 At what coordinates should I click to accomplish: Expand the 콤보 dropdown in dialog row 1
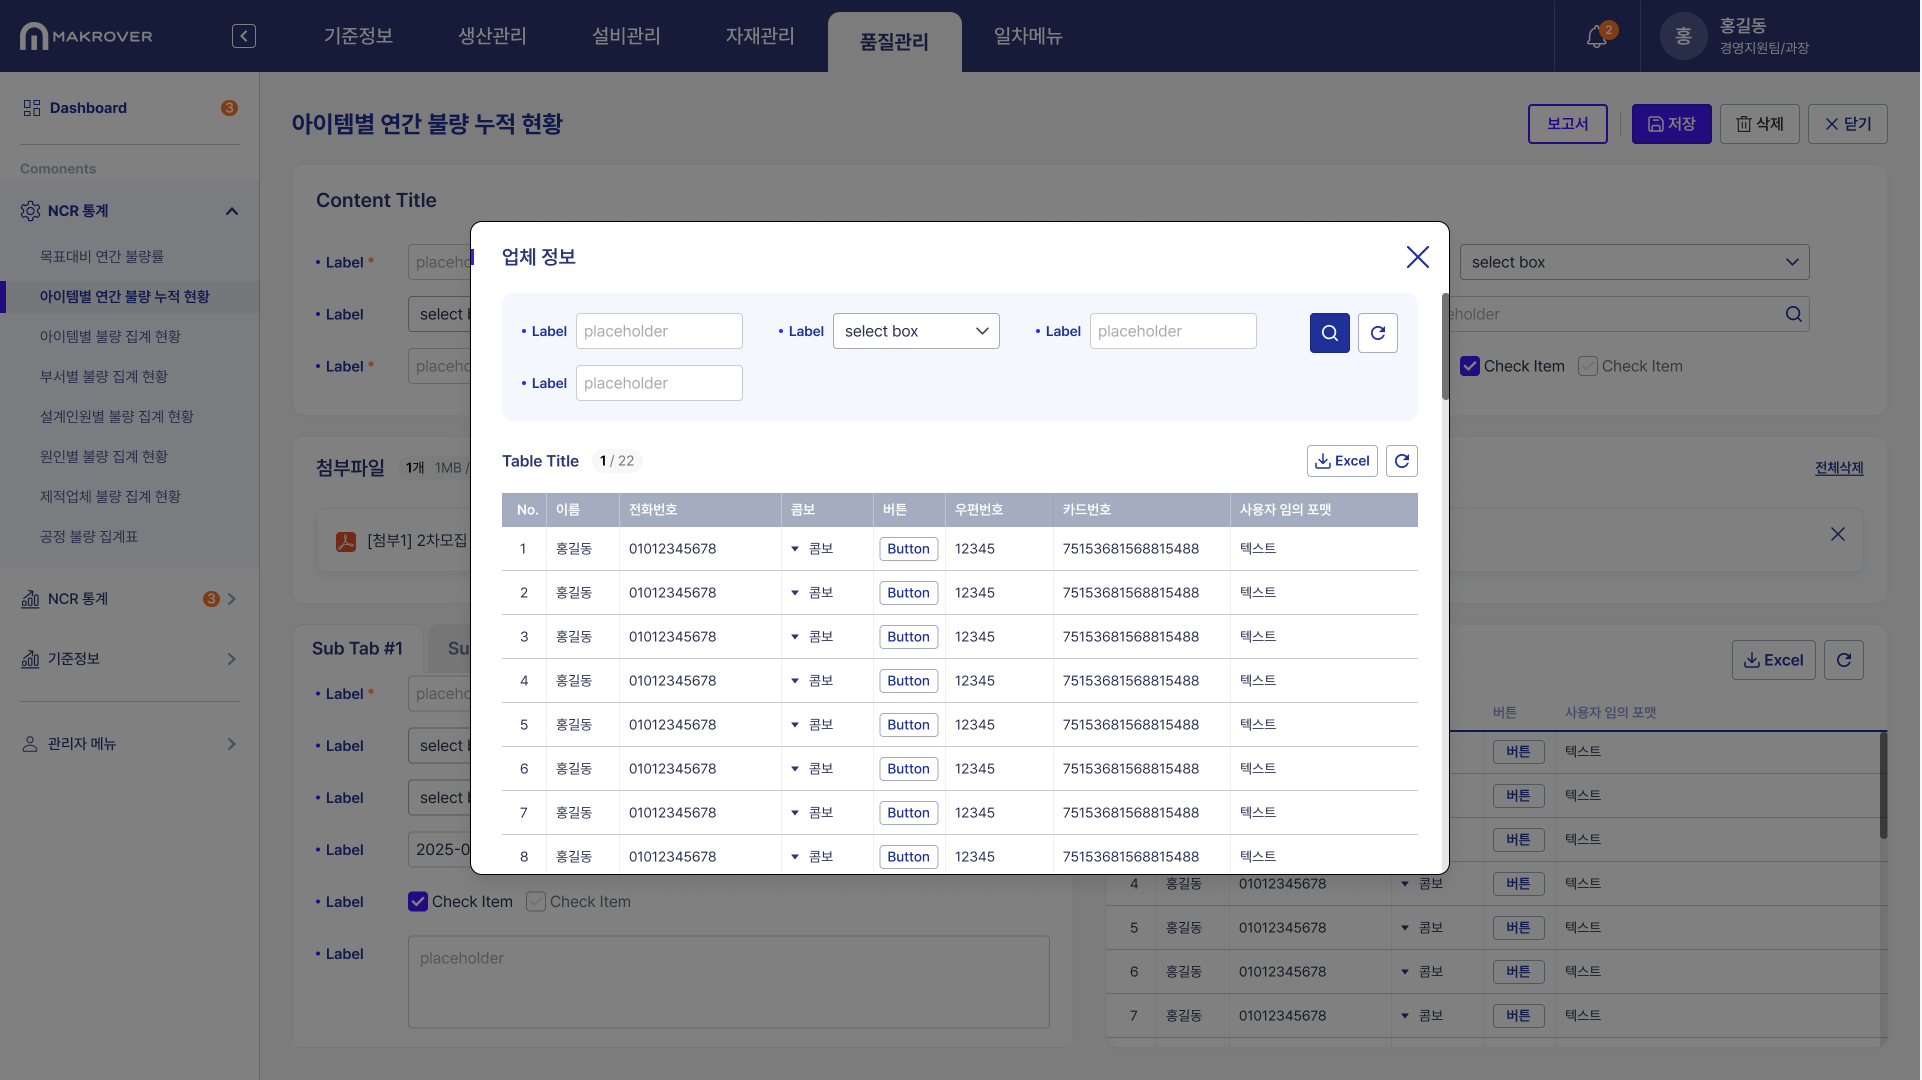pos(795,549)
